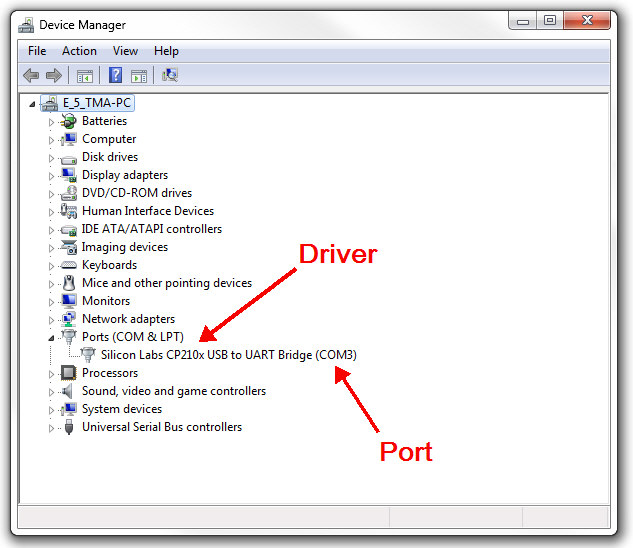Select the IDE ATA/ATAPI controllers label

[152, 229]
